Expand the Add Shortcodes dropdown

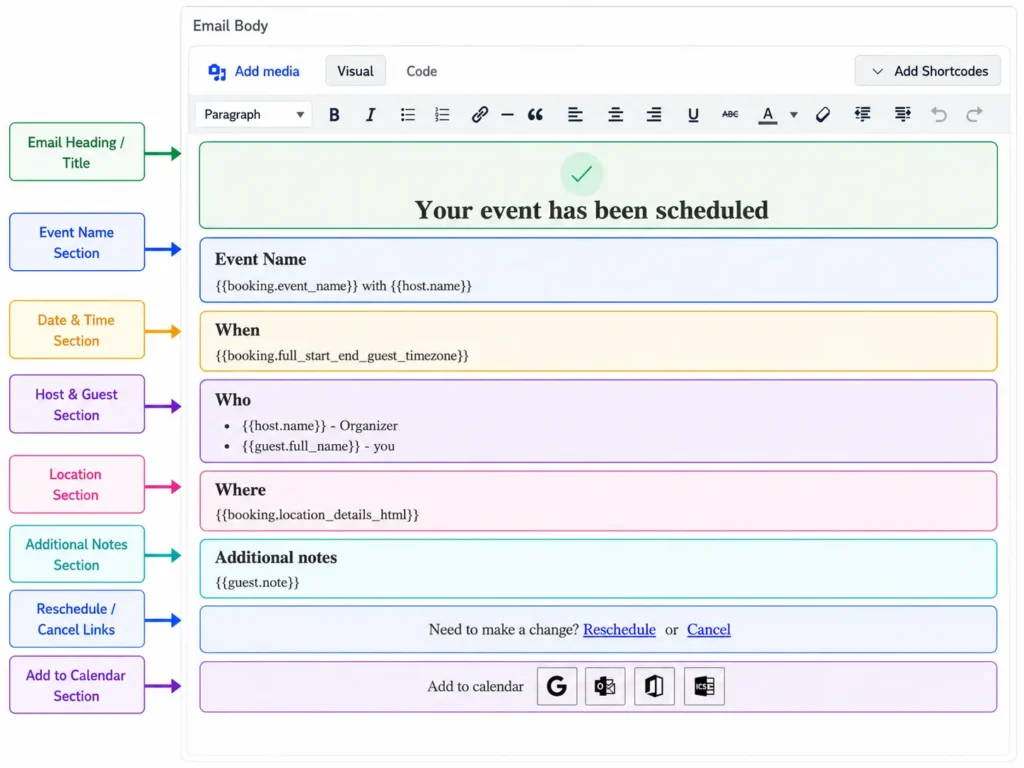point(927,71)
